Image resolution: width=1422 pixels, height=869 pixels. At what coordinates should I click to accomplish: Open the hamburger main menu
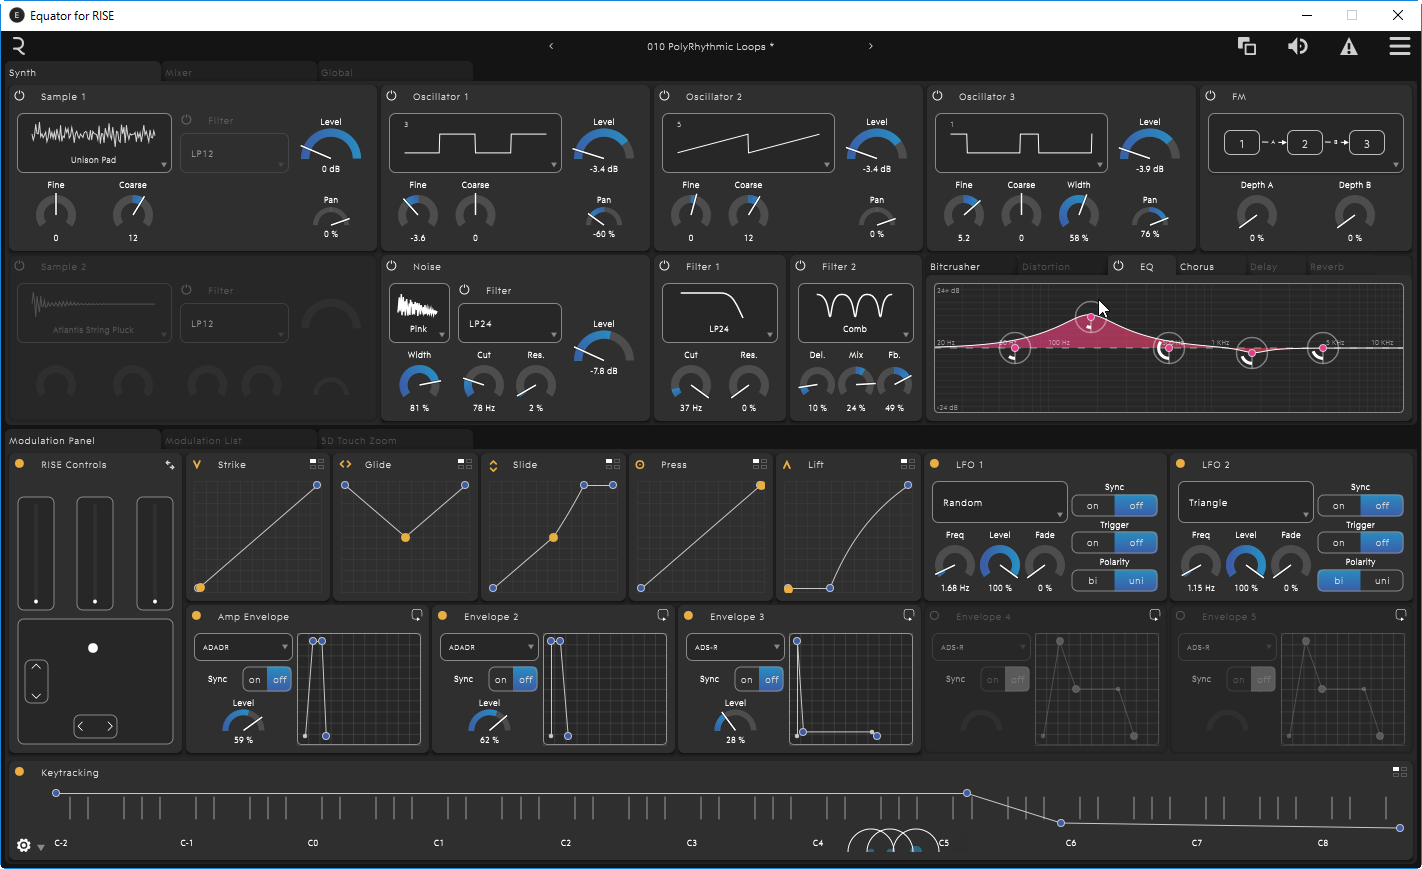(x=1399, y=47)
